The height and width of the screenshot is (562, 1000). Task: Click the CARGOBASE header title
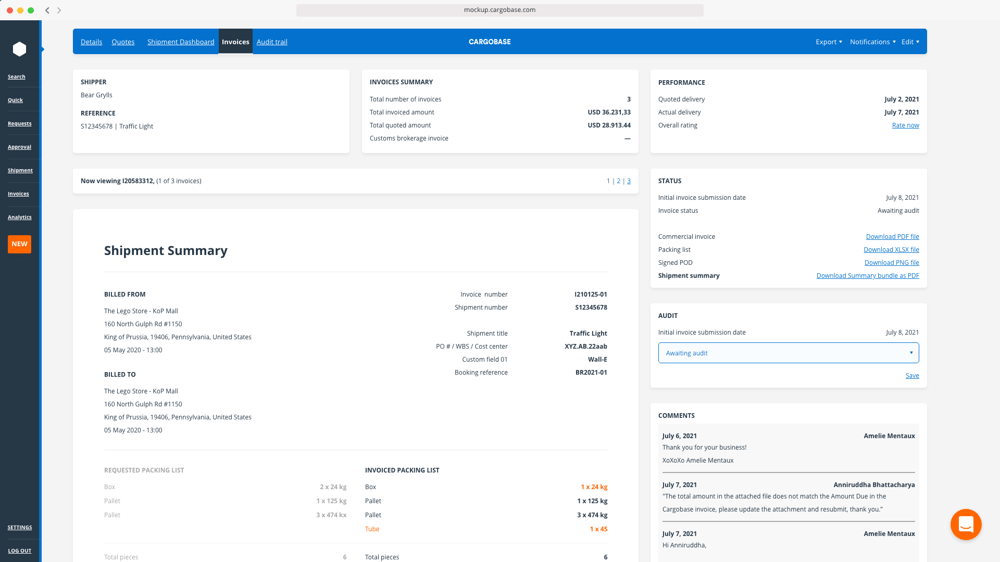(490, 42)
